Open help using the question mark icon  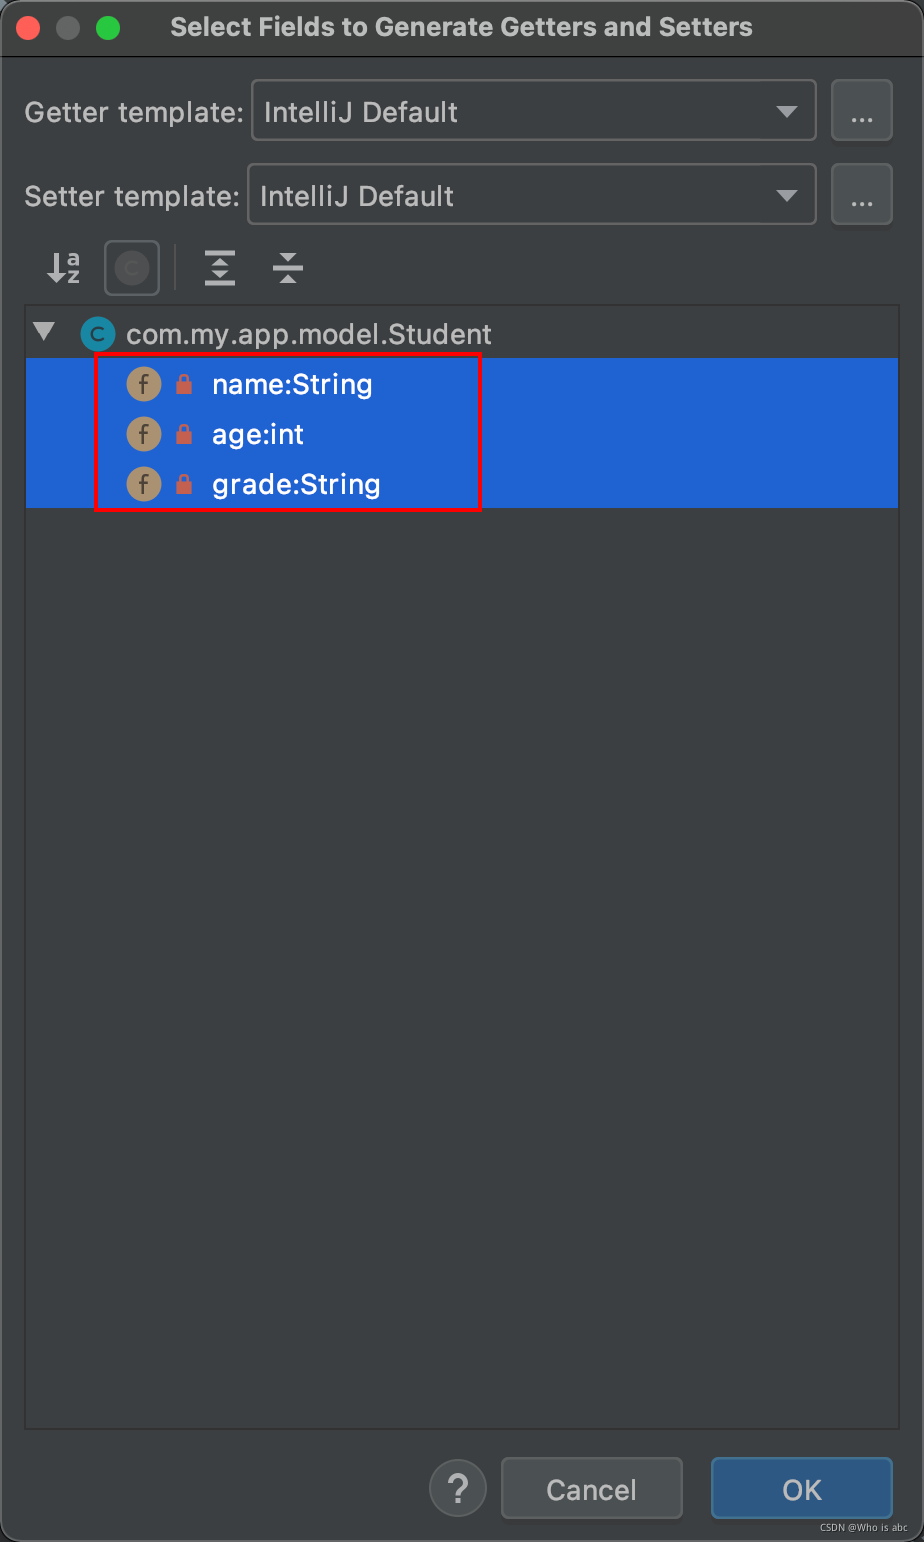pos(457,1488)
